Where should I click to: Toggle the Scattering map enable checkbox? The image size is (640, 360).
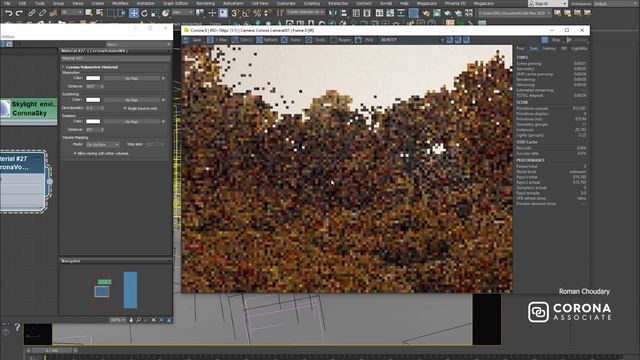(163, 100)
